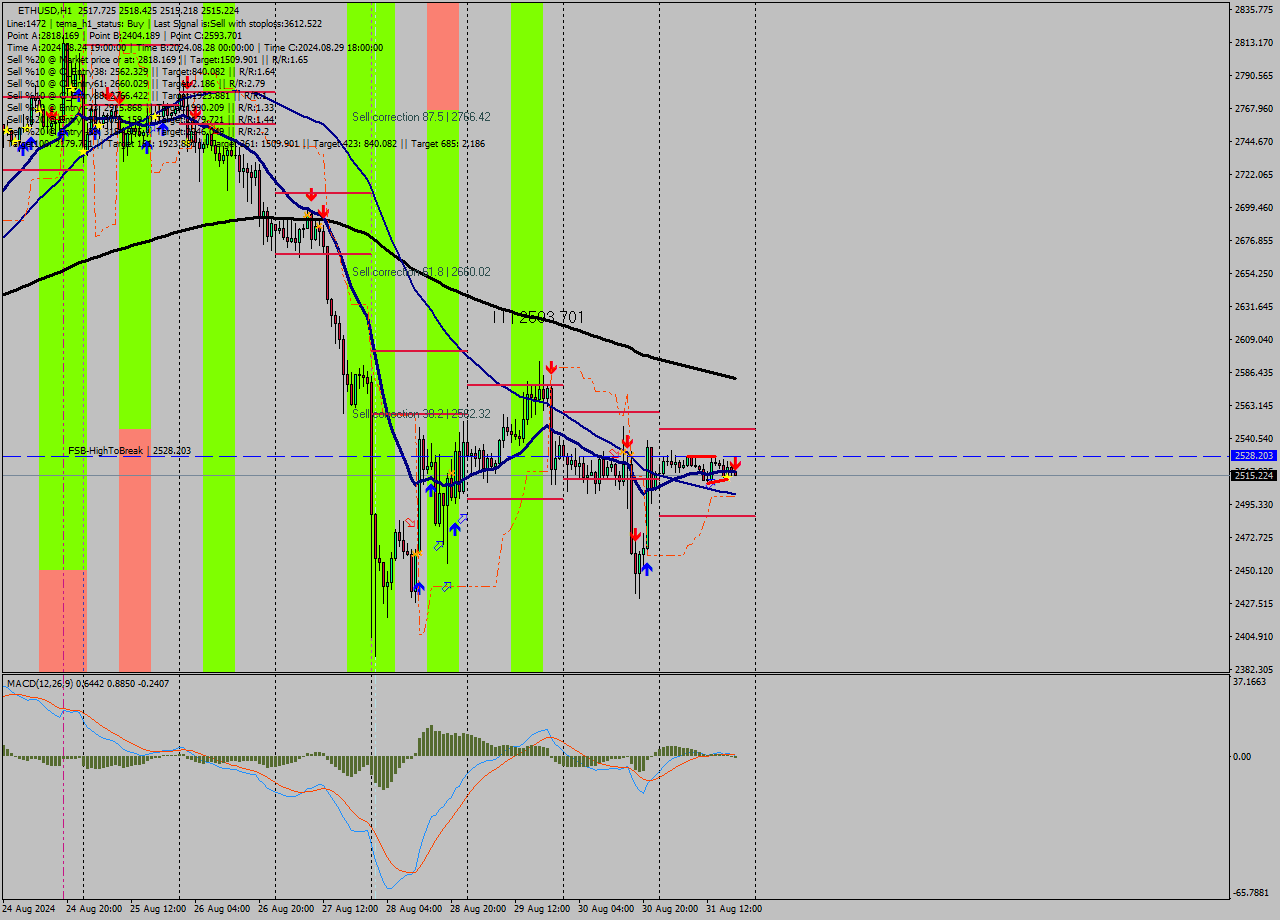Click the 2382.305 price axis label
1280x920 pixels.
pos(1253,670)
